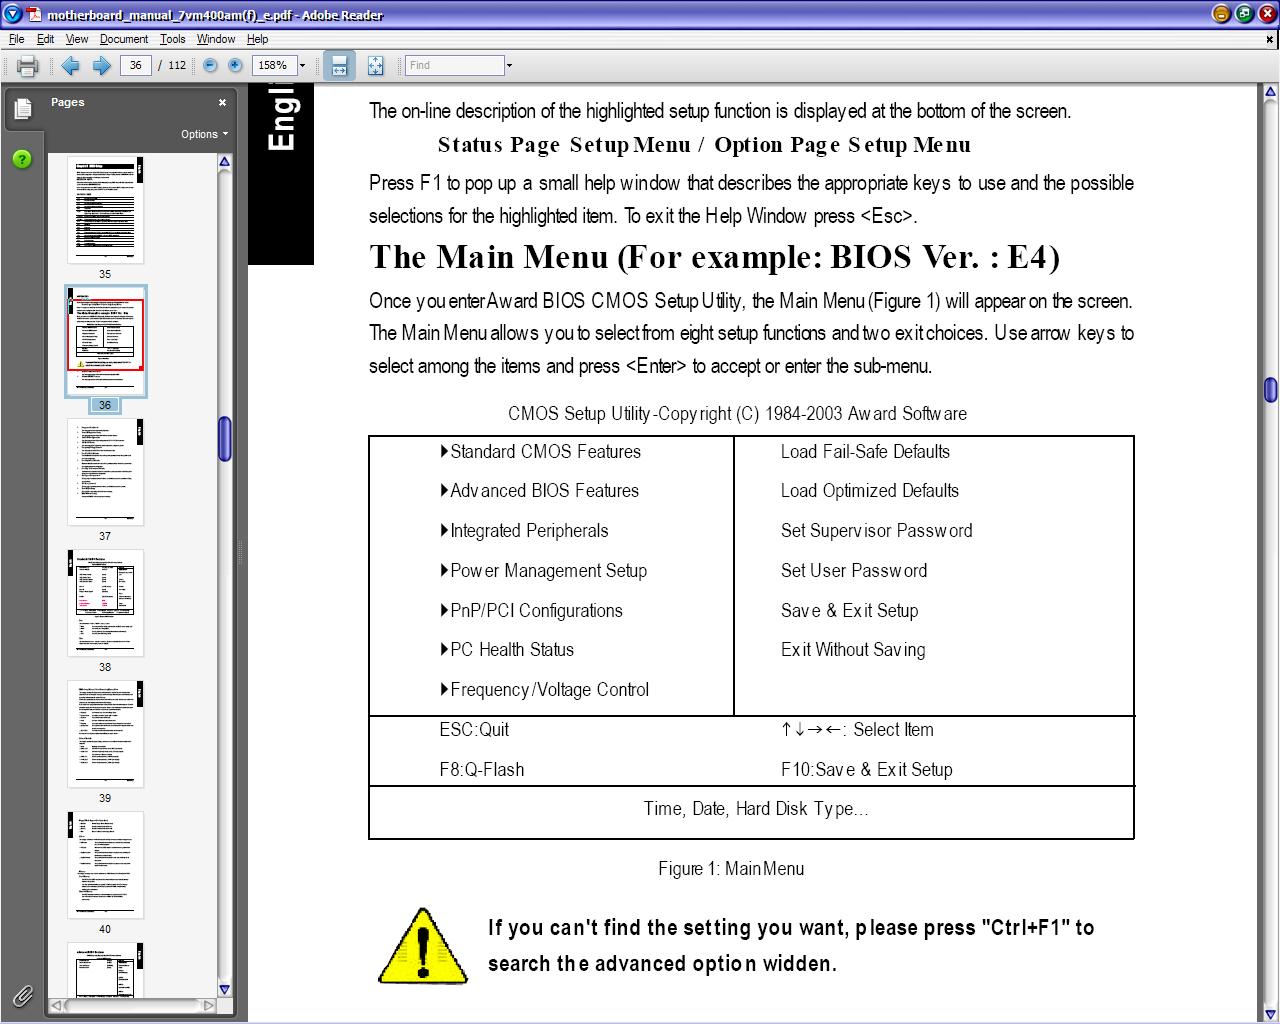Click the yellow warning triangle image
The width and height of the screenshot is (1280, 1024).
click(x=423, y=946)
